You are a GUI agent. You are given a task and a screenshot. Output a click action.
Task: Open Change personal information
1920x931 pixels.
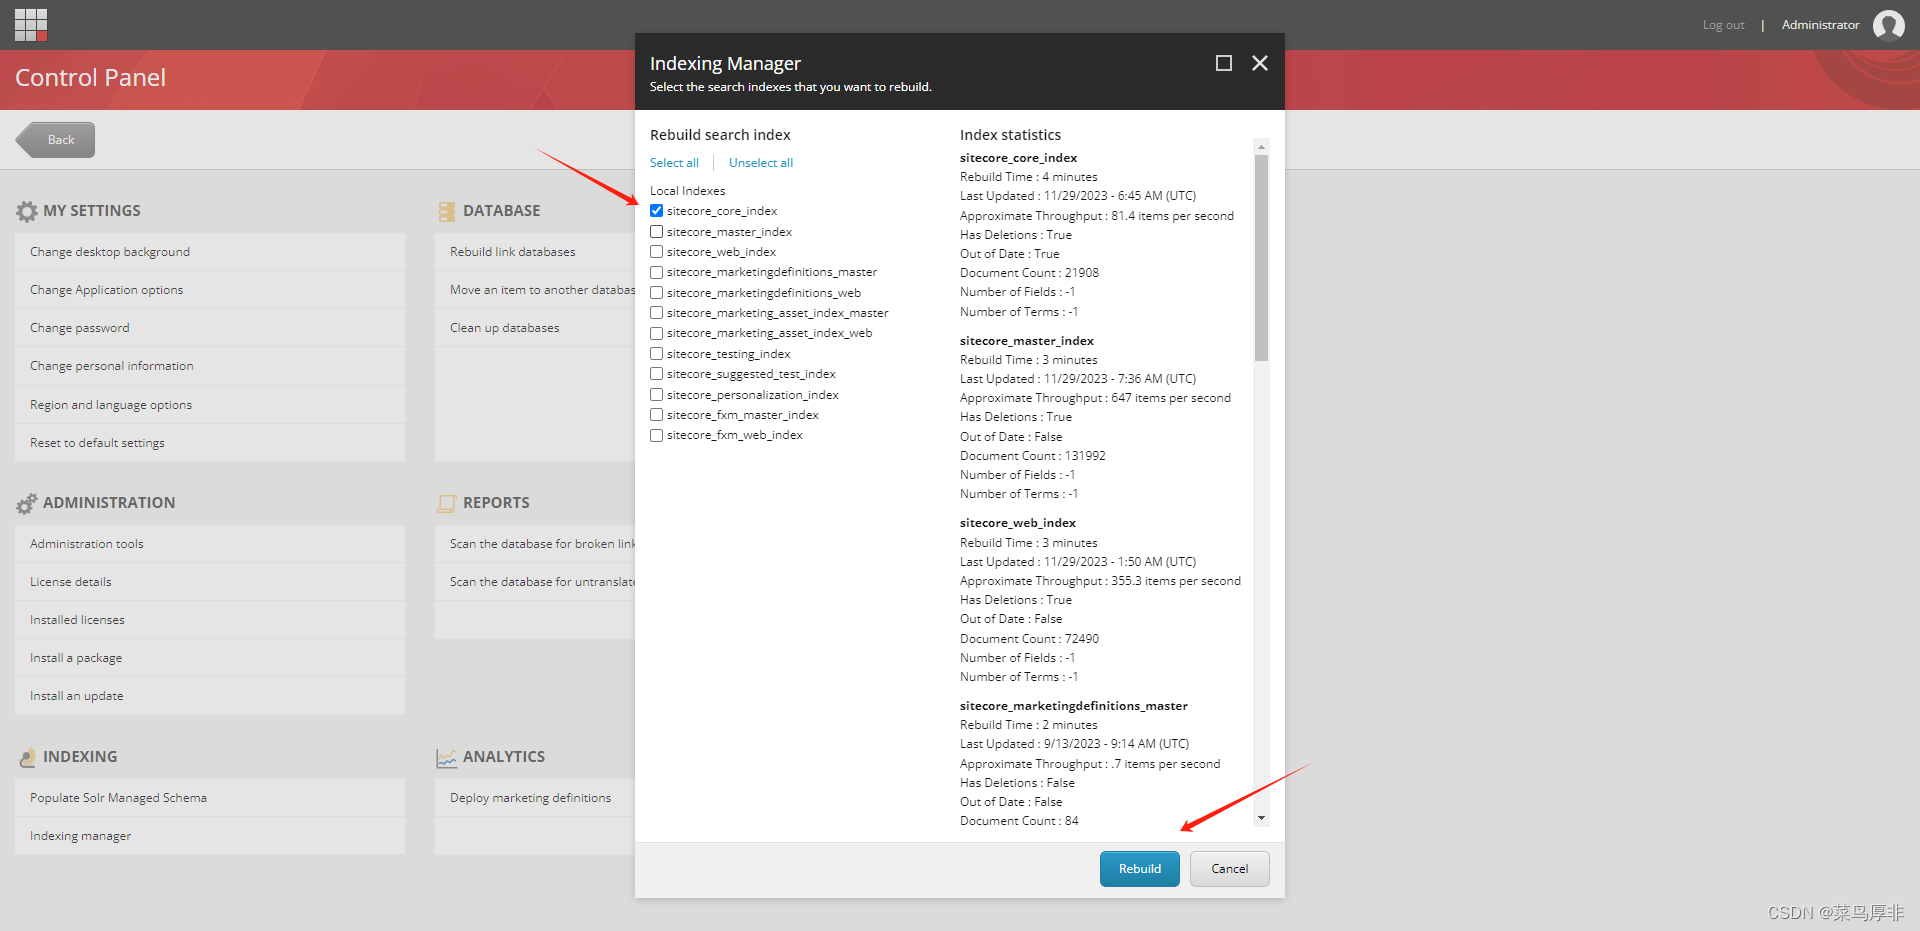pos(210,366)
